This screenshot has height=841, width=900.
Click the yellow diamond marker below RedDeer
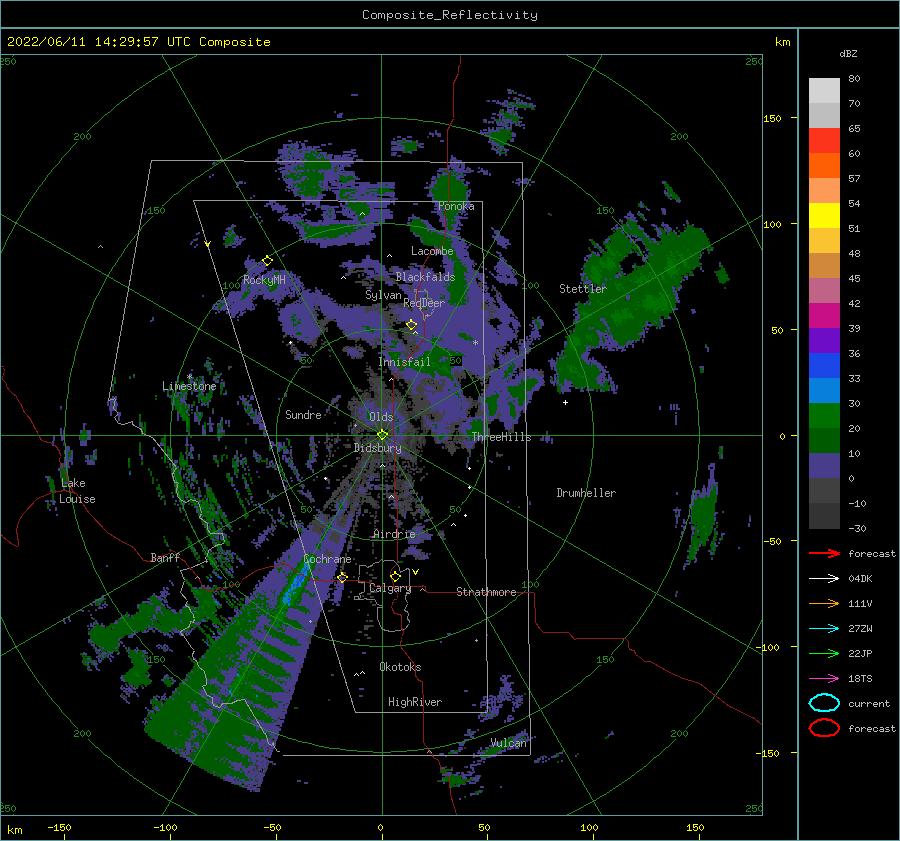click(x=411, y=325)
